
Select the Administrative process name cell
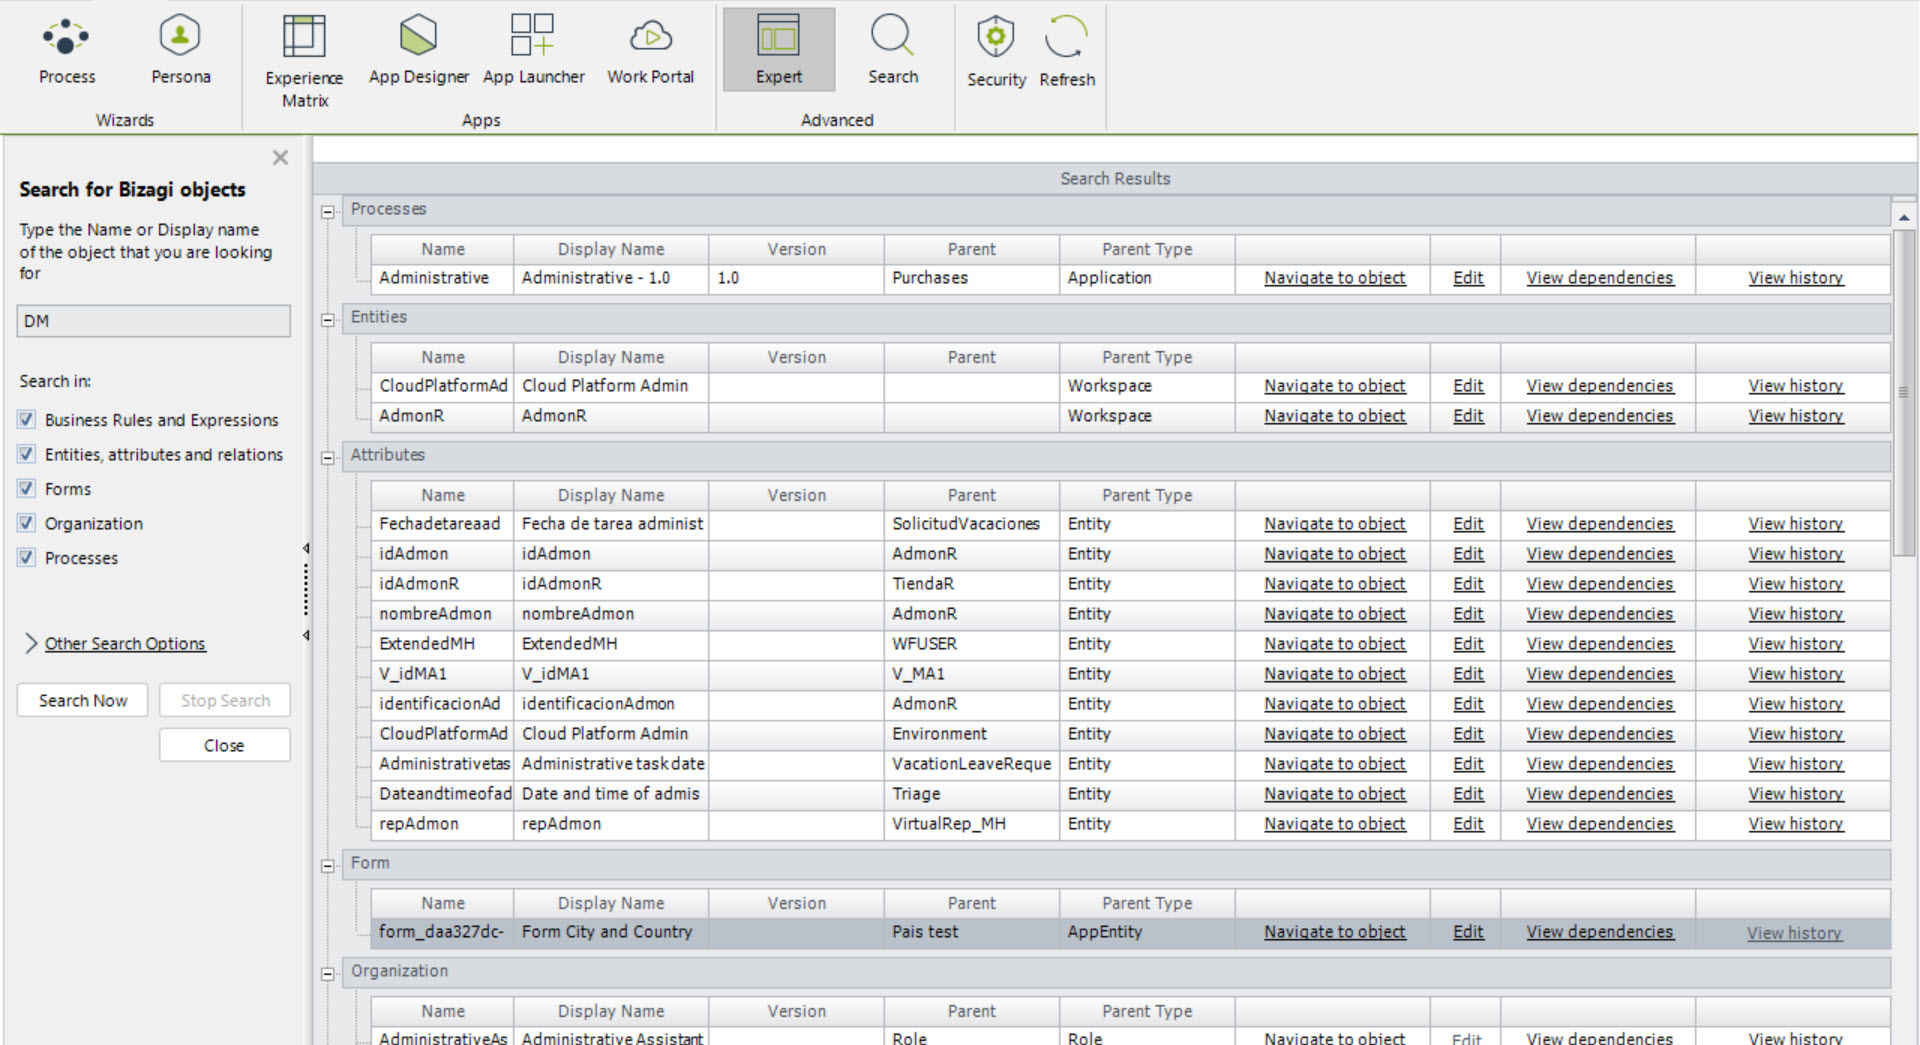pyautogui.click(x=442, y=278)
